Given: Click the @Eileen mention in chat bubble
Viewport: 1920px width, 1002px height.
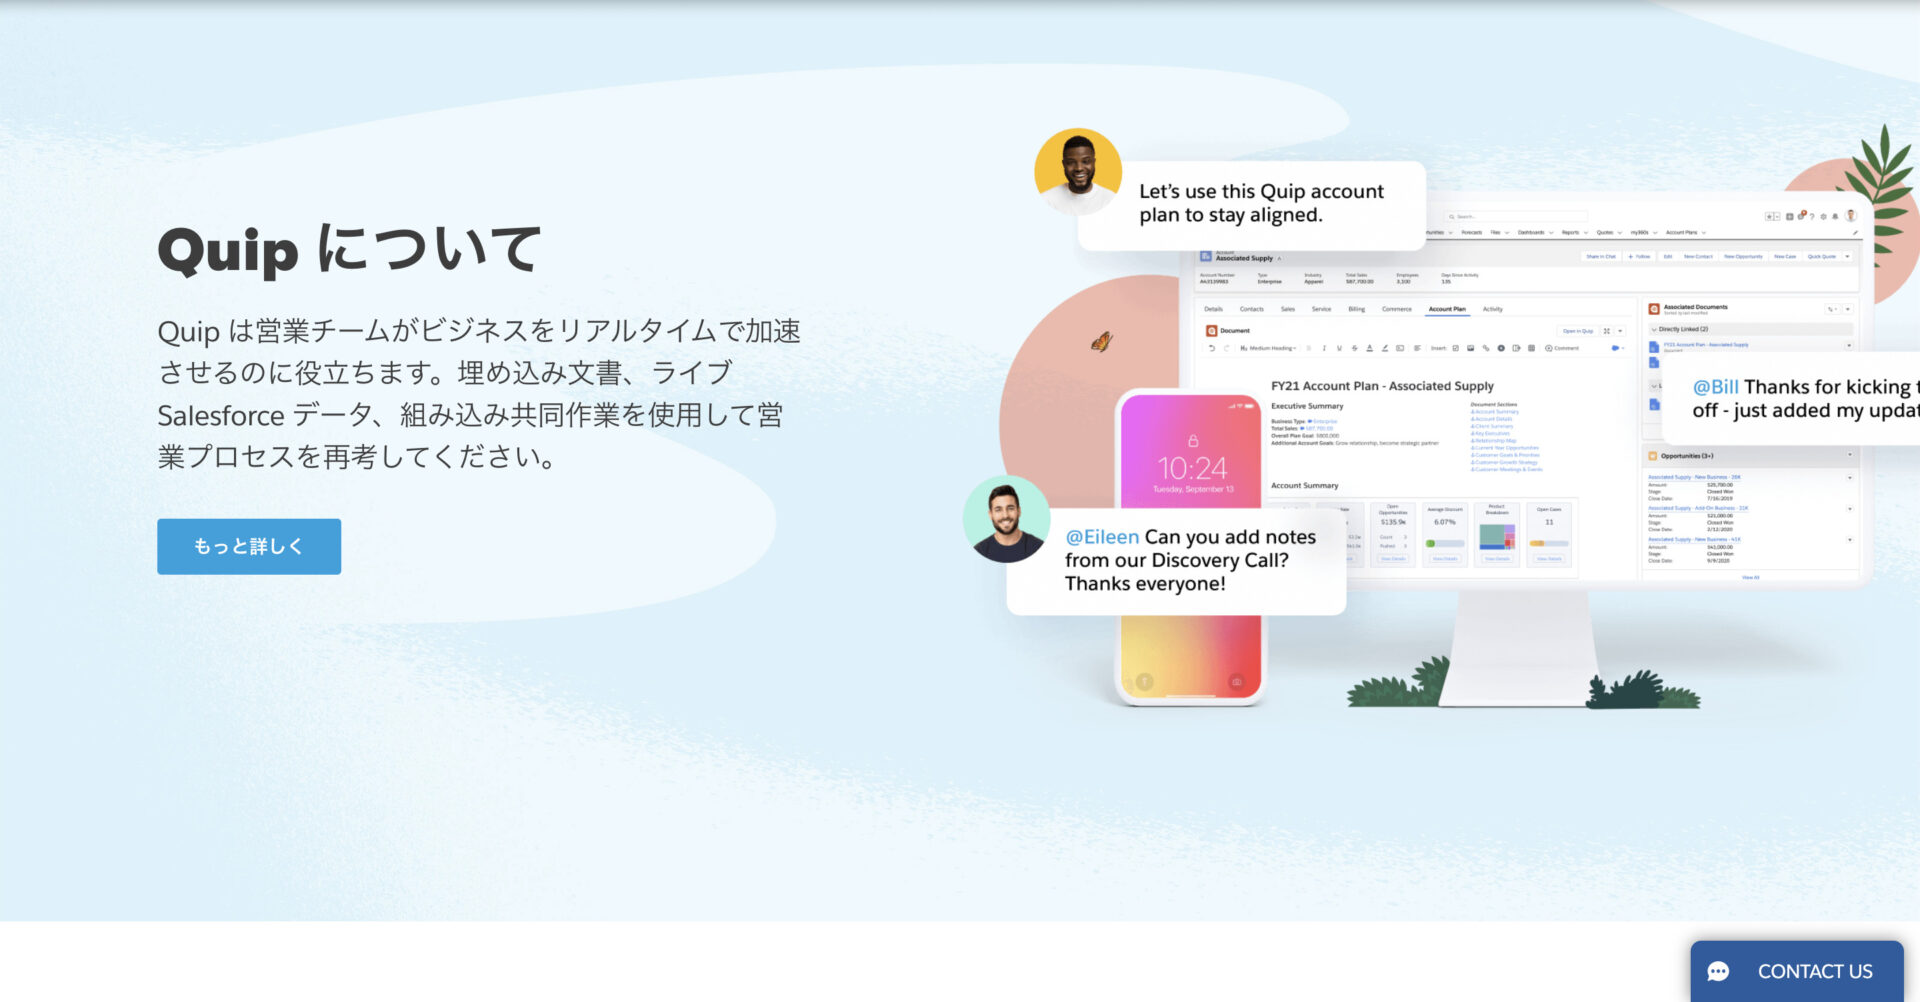Looking at the screenshot, I should pyautogui.click(x=1102, y=537).
